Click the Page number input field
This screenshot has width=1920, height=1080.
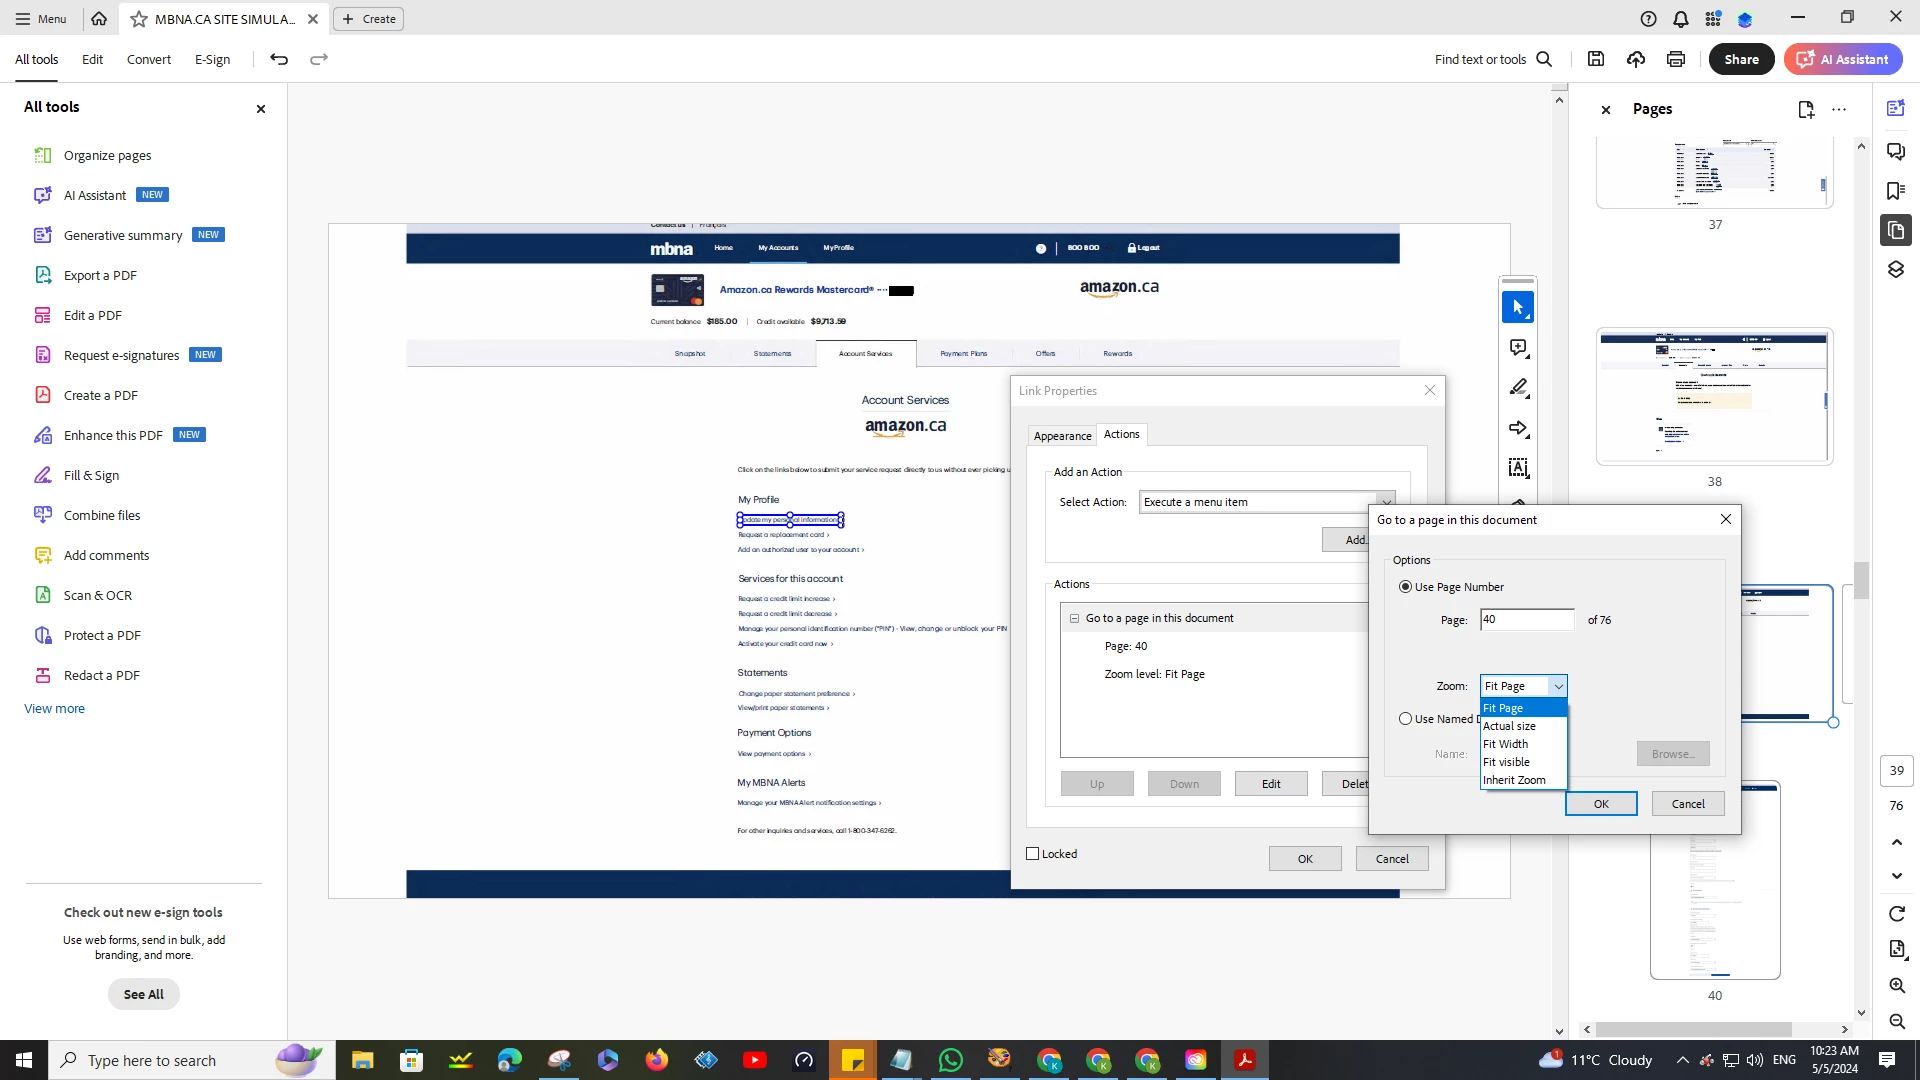(1526, 619)
